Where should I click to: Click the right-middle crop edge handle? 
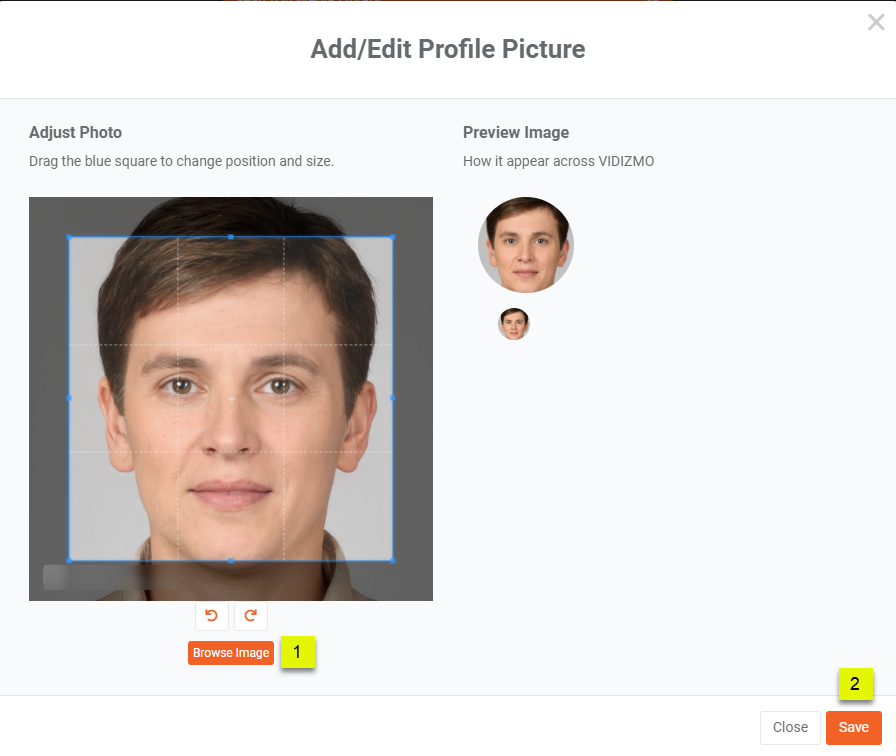pos(393,398)
